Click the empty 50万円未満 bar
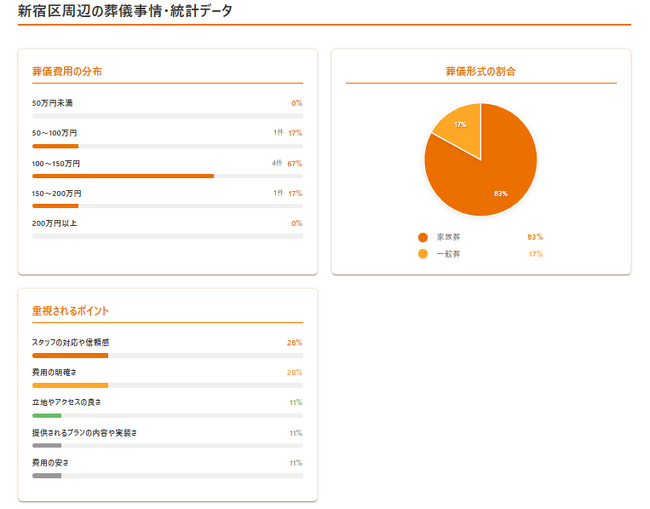The image size is (650, 509). click(x=167, y=116)
